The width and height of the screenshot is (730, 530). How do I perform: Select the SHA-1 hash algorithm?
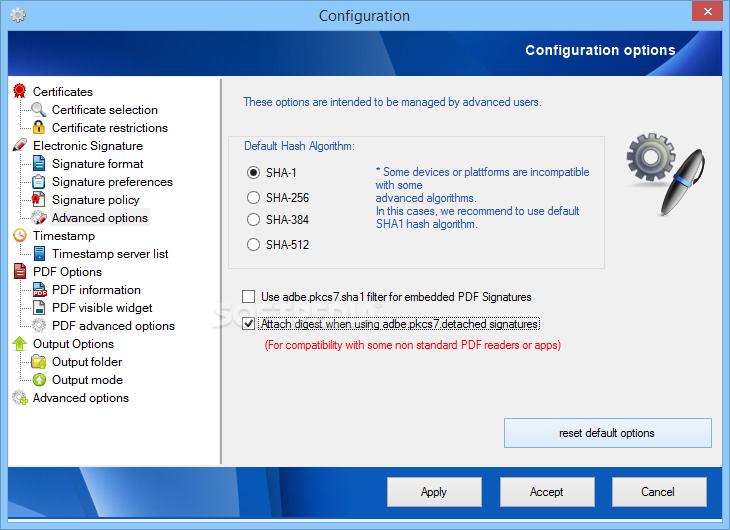(253, 173)
